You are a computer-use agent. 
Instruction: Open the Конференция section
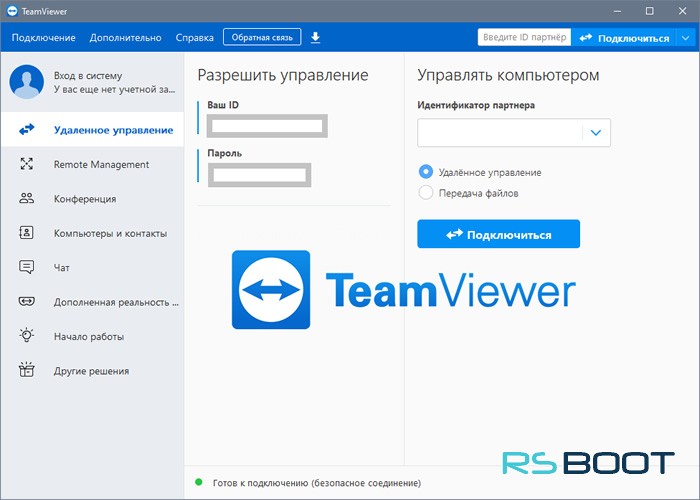click(92, 198)
